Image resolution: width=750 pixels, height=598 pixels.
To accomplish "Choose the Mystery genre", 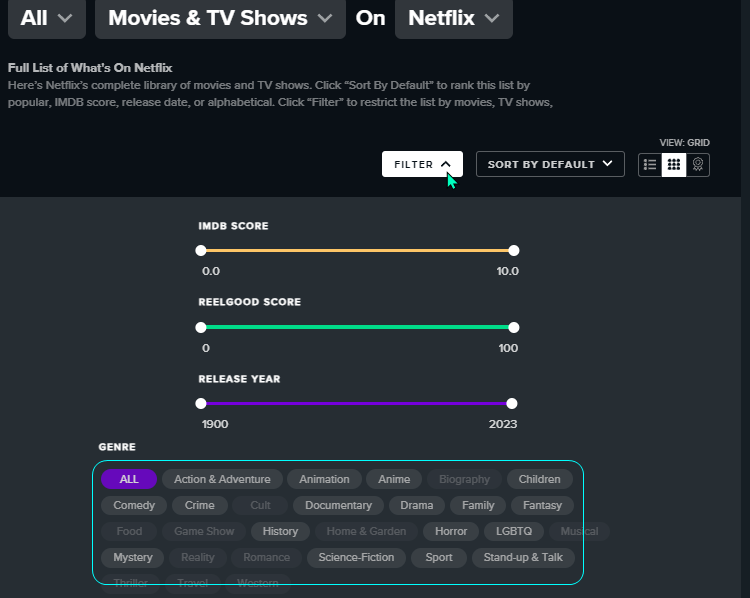I will point(132,557).
